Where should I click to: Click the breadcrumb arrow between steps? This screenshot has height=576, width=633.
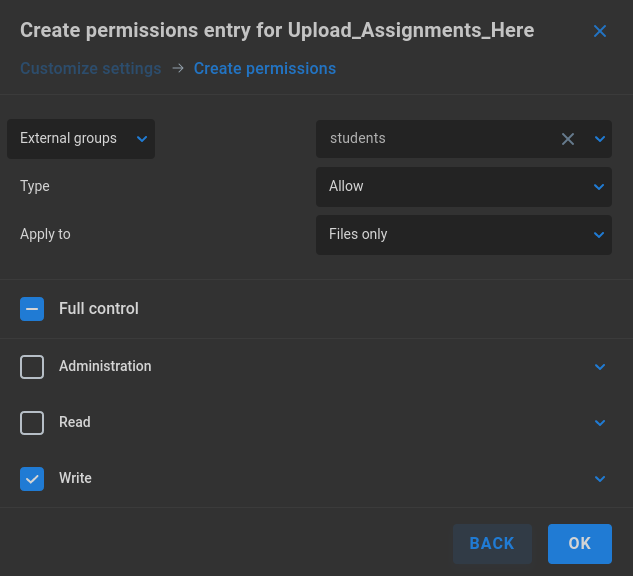178,69
